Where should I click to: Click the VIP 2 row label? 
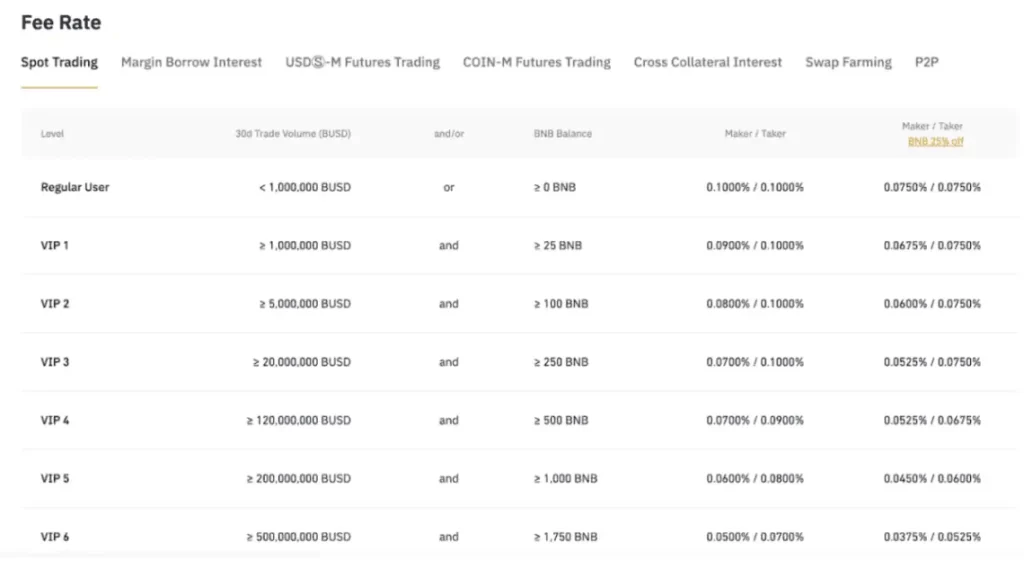pyautogui.click(x=55, y=304)
